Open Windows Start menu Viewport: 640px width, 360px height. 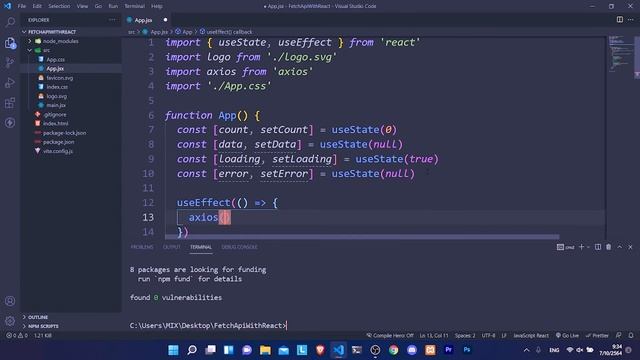point(173,350)
